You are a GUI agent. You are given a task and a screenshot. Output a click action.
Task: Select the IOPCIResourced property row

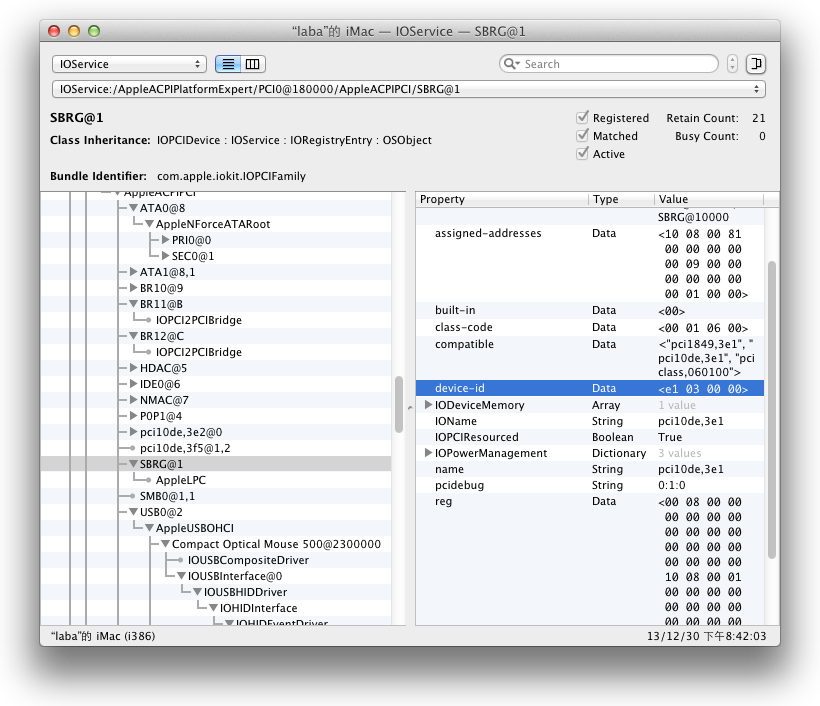pyautogui.click(x=590, y=437)
